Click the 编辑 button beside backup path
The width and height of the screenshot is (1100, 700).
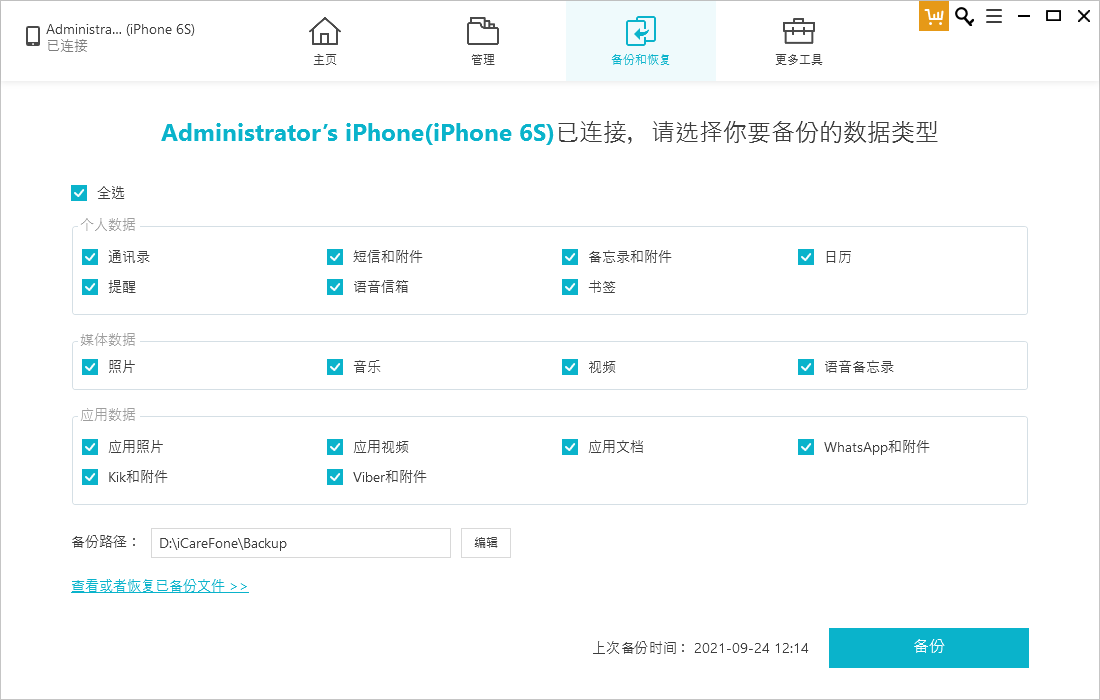pyautogui.click(x=486, y=542)
